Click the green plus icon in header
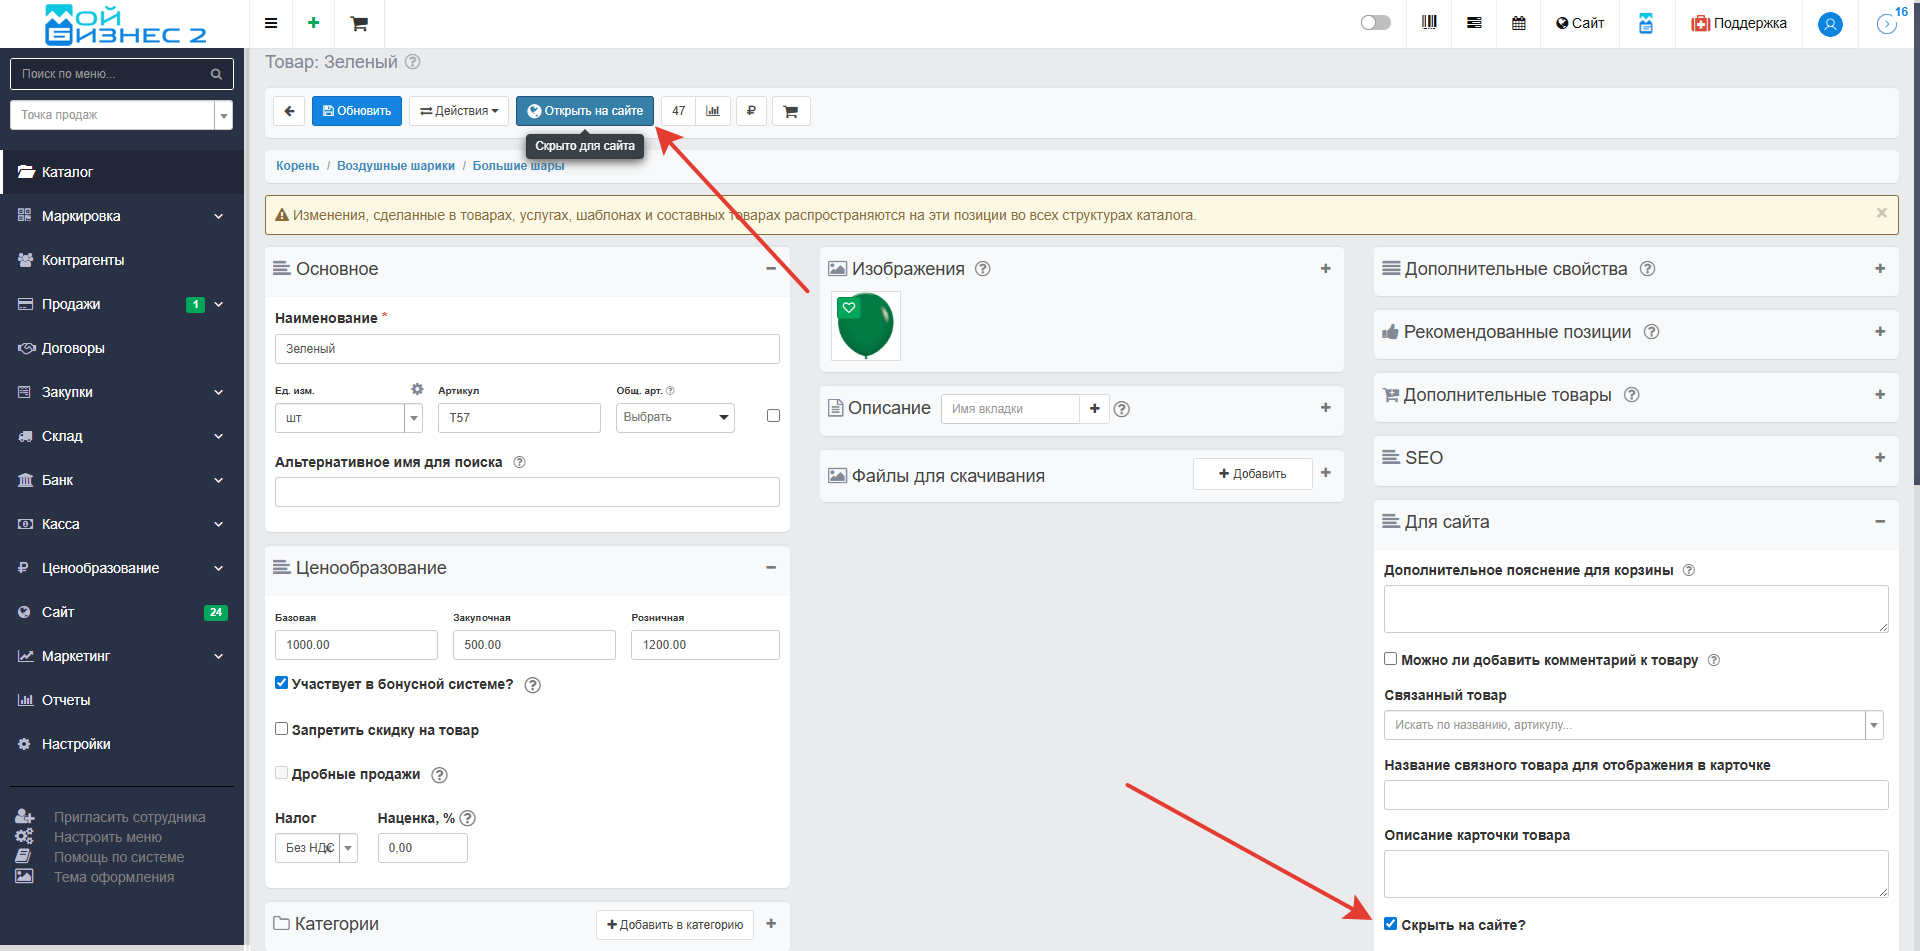The width and height of the screenshot is (1920, 951). (313, 23)
